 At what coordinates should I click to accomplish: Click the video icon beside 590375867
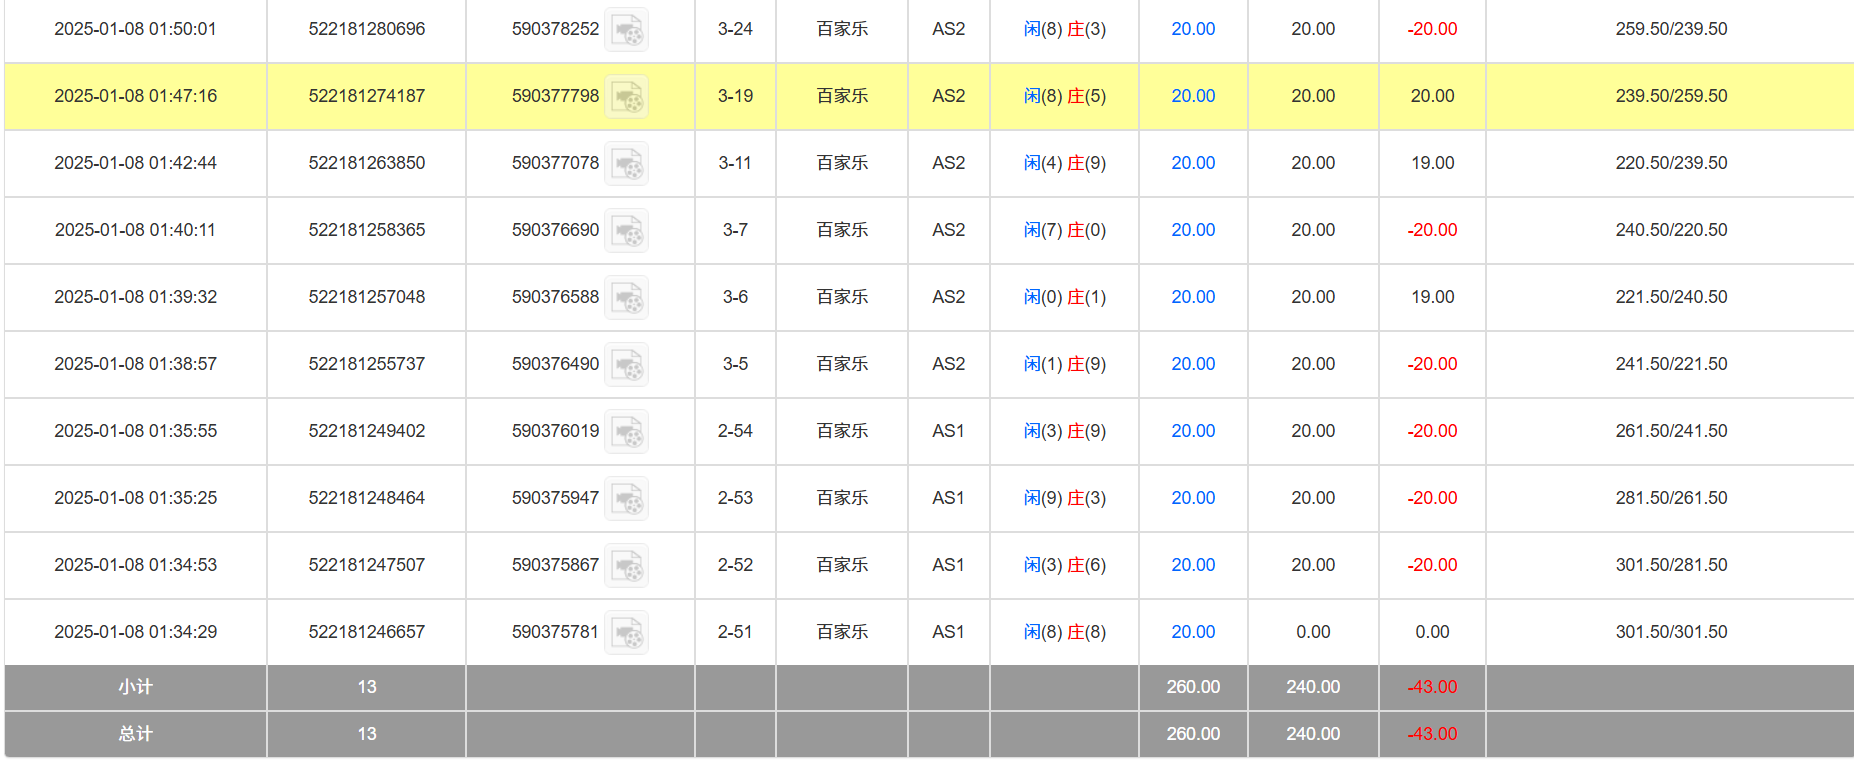click(627, 566)
